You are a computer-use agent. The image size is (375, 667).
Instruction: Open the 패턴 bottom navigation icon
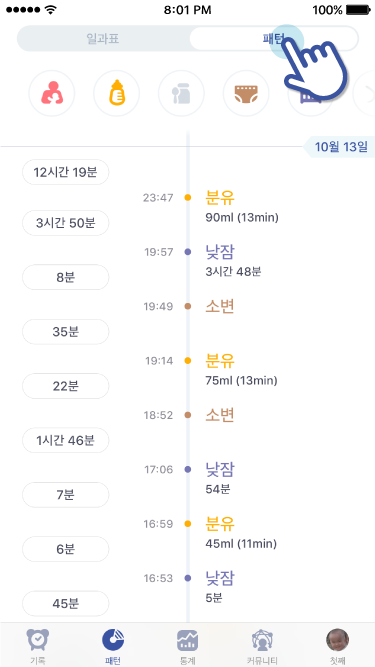(x=113, y=646)
